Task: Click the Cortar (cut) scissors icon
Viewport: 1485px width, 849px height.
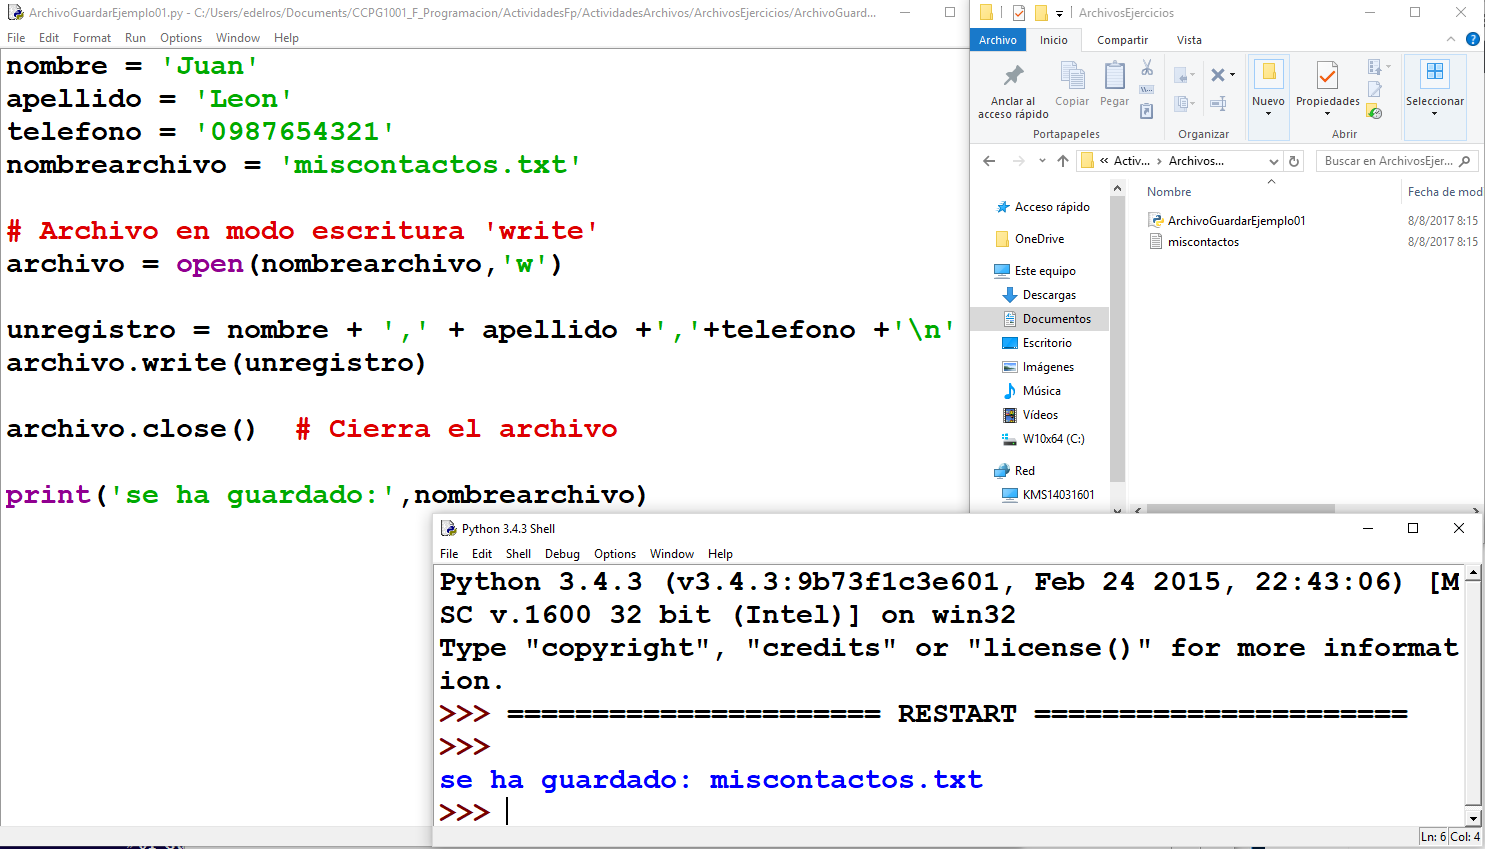Action: [x=1147, y=67]
